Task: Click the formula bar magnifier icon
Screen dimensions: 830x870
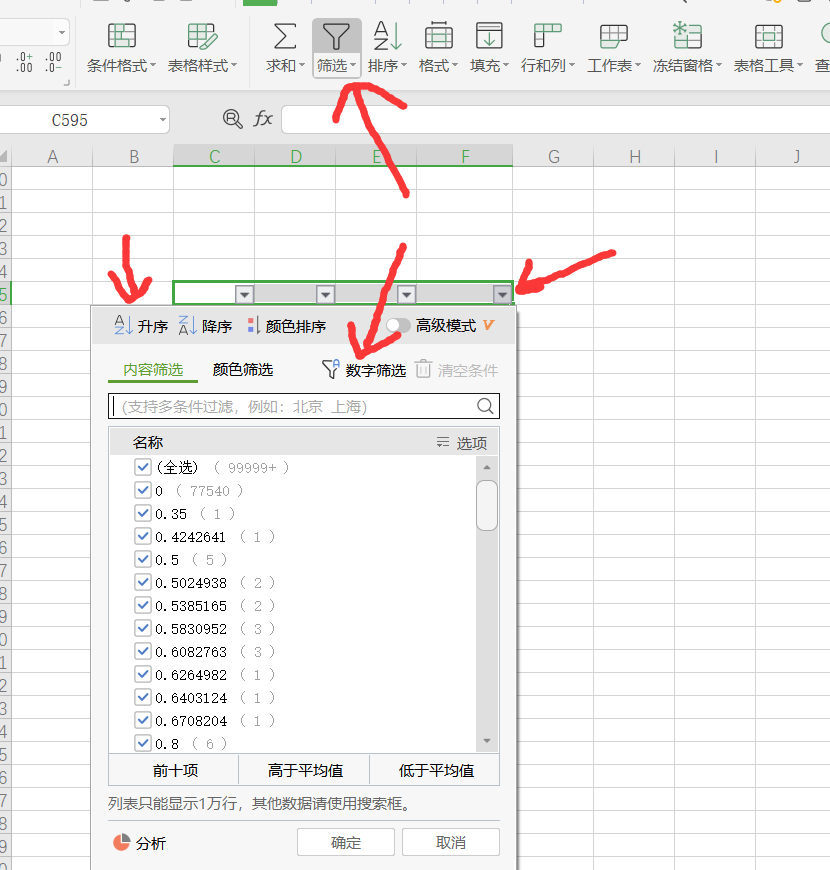Action: [x=232, y=119]
